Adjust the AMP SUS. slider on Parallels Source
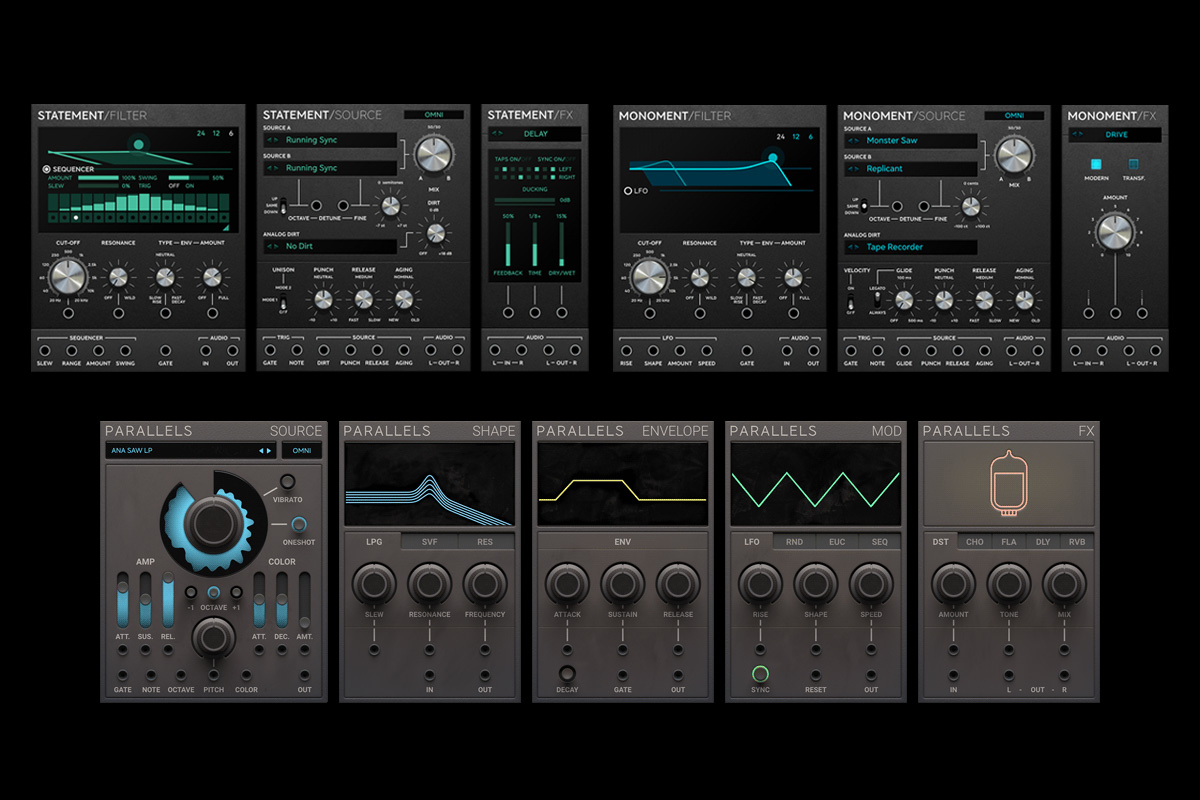This screenshot has height=800, width=1200. pyautogui.click(x=145, y=599)
